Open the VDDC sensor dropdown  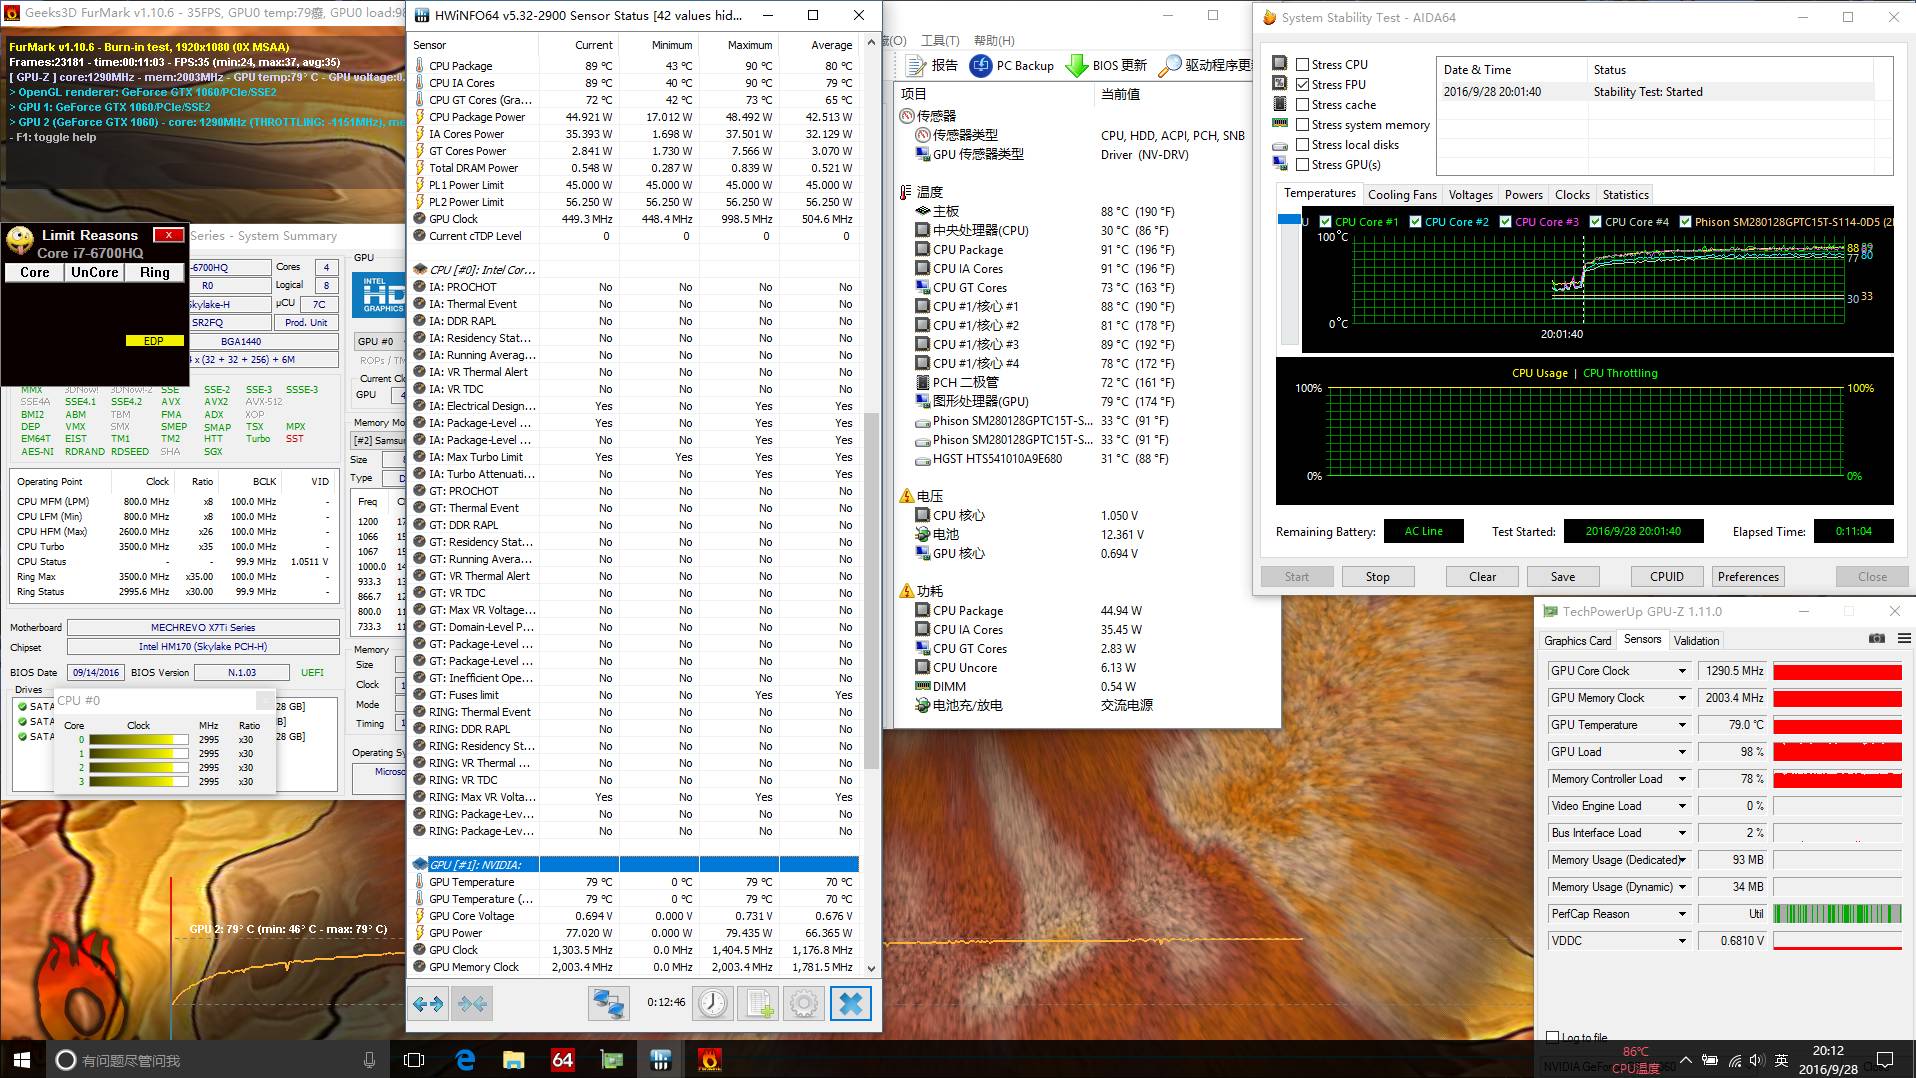tap(1684, 940)
